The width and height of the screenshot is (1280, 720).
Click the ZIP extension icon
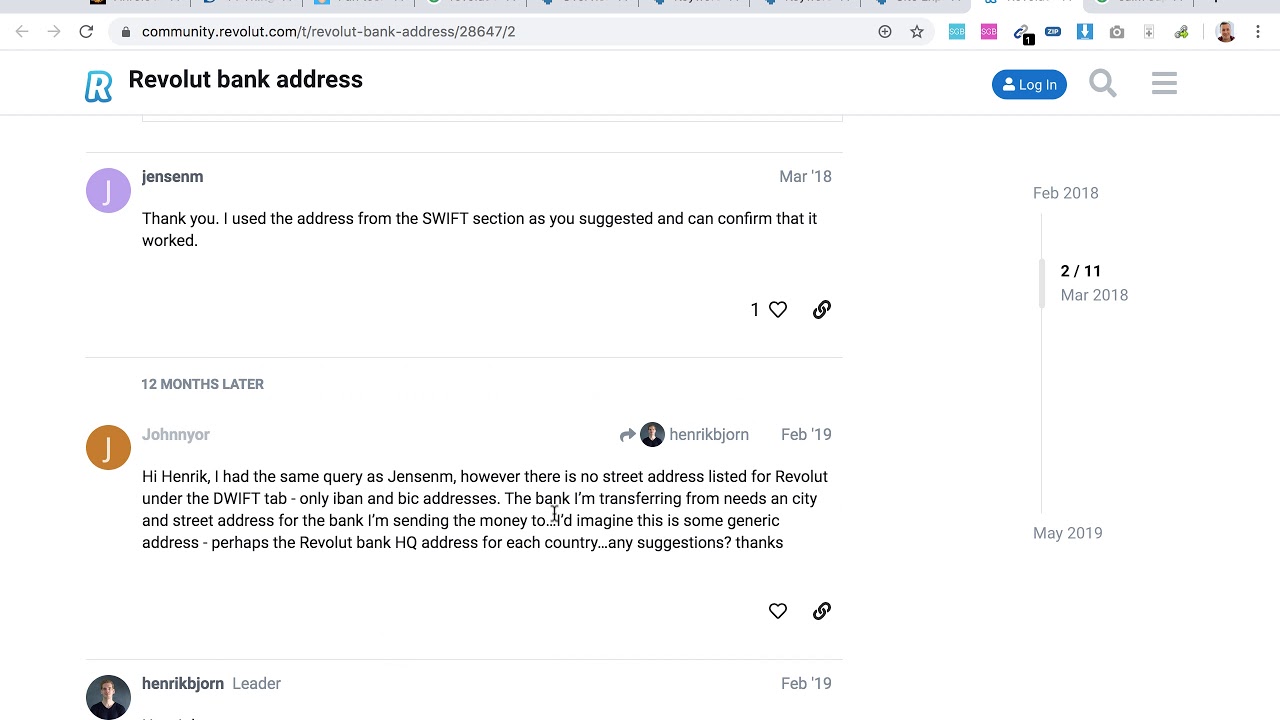pos(1053,32)
